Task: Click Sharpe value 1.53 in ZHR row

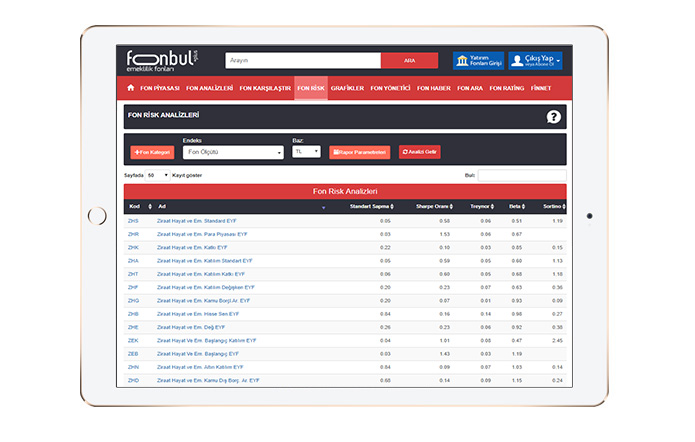Action: click(445, 234)
